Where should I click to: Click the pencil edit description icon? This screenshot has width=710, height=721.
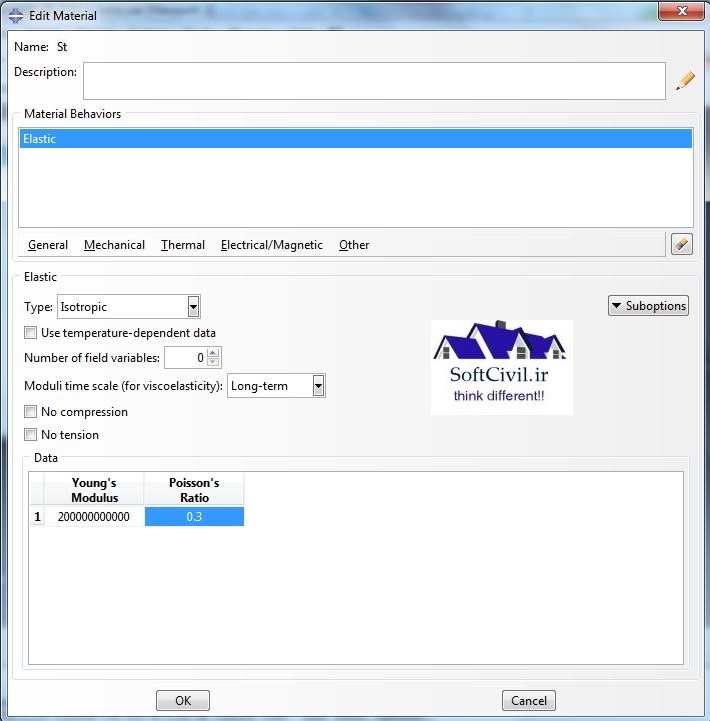coord(685,80)
